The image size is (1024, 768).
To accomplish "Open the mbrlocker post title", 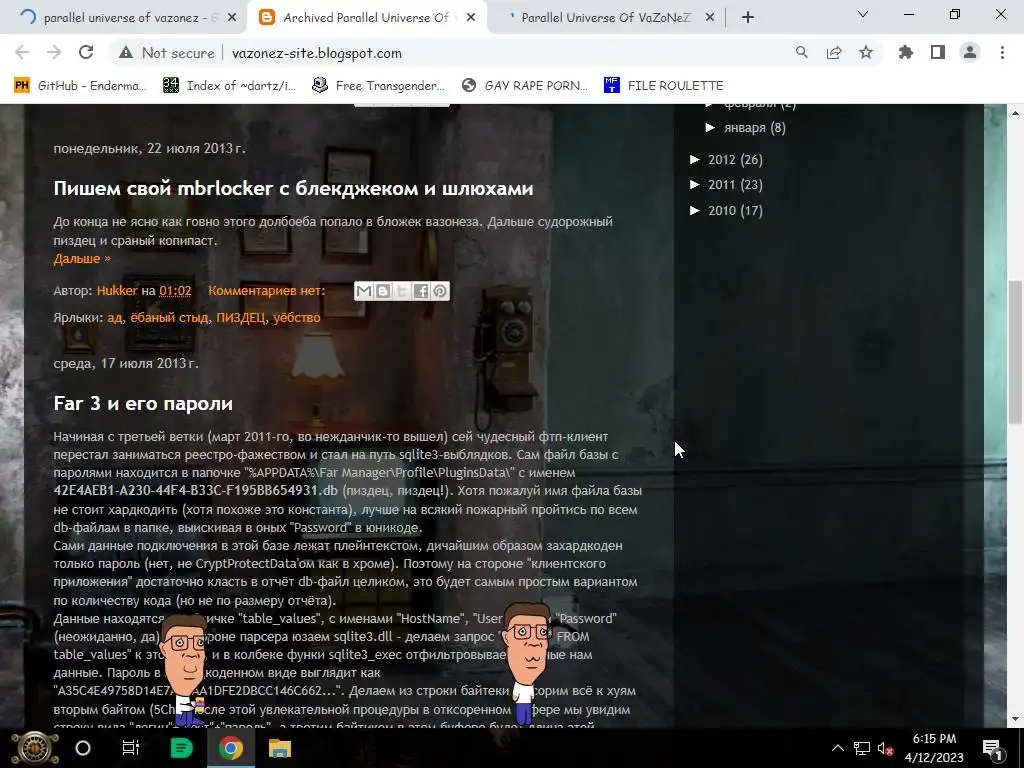I will point(293,188).
